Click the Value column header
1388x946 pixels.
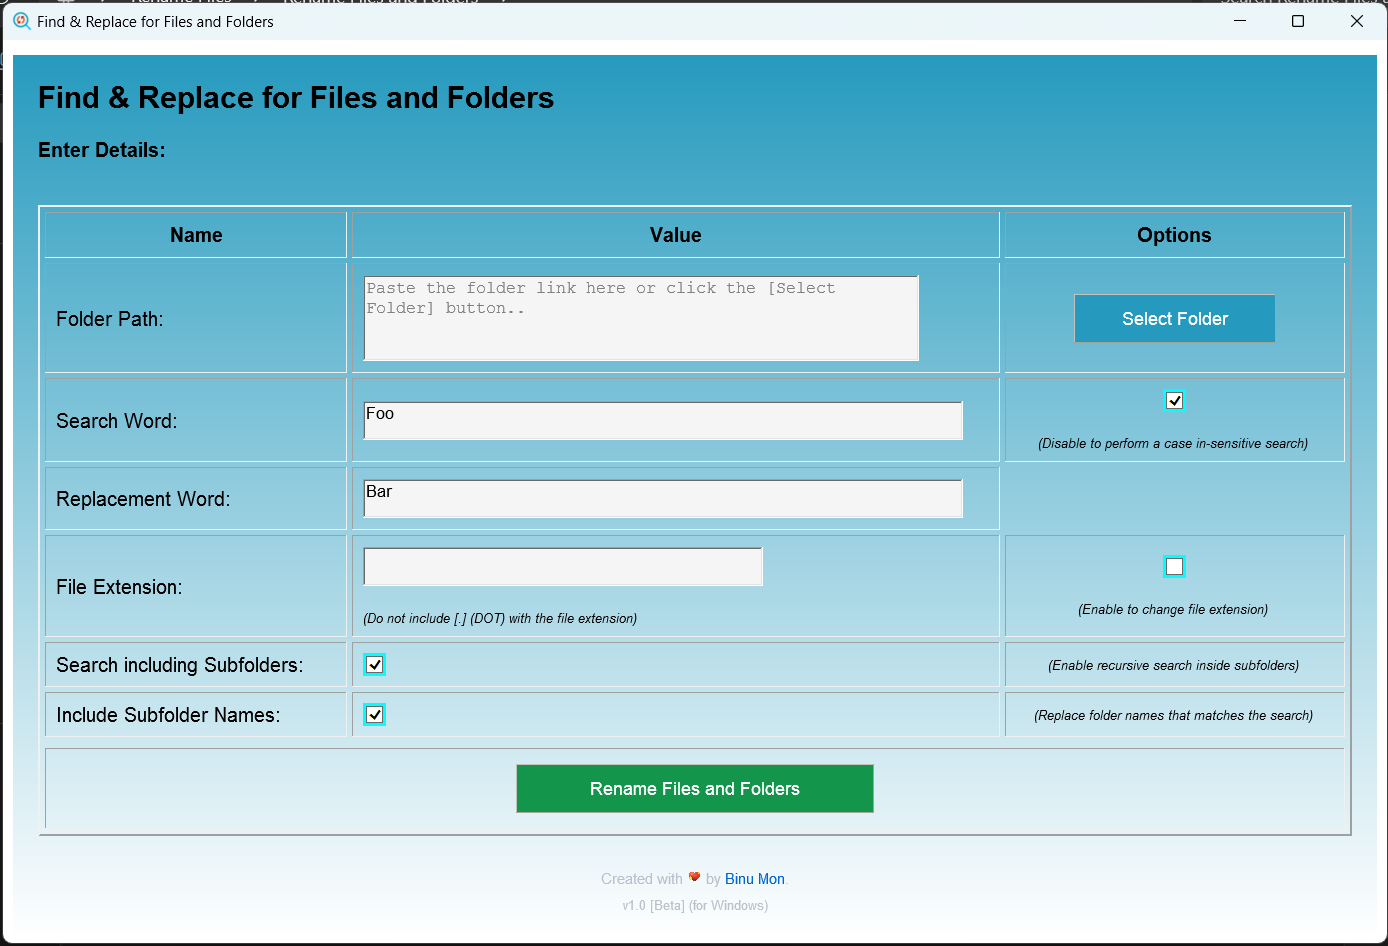pyautogui.click(x=676, y=235)
